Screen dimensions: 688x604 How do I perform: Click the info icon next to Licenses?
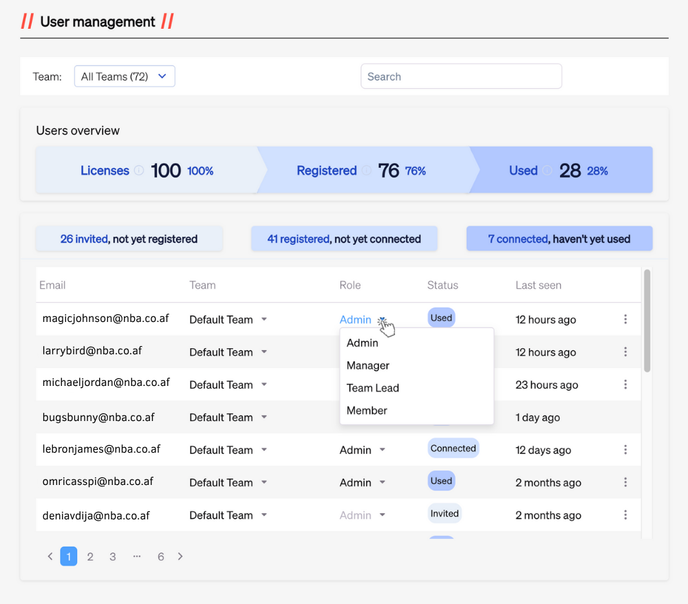[139, 171]
